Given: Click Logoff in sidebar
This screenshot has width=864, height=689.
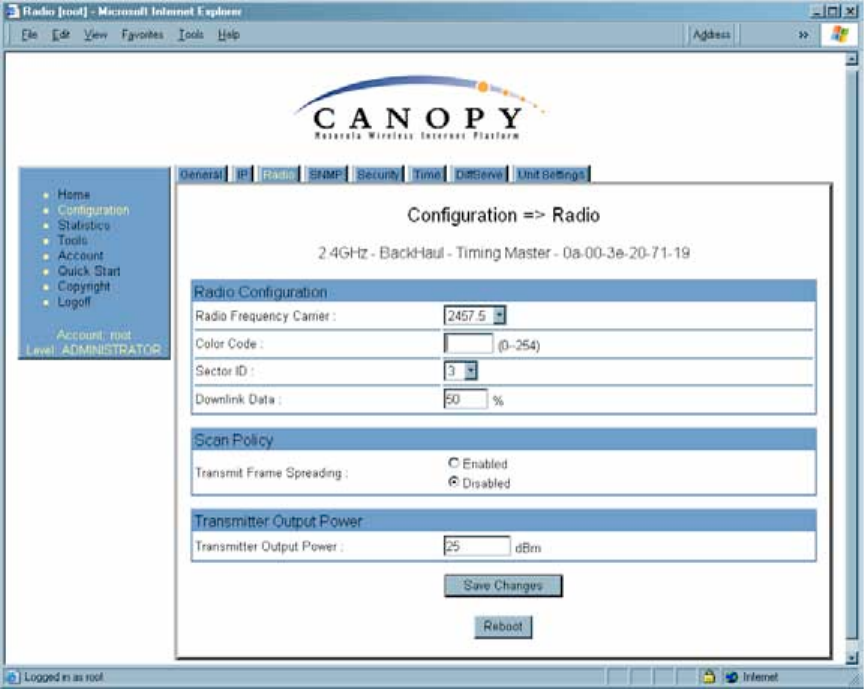Looking at the screenshot, I should coord(74,302).
